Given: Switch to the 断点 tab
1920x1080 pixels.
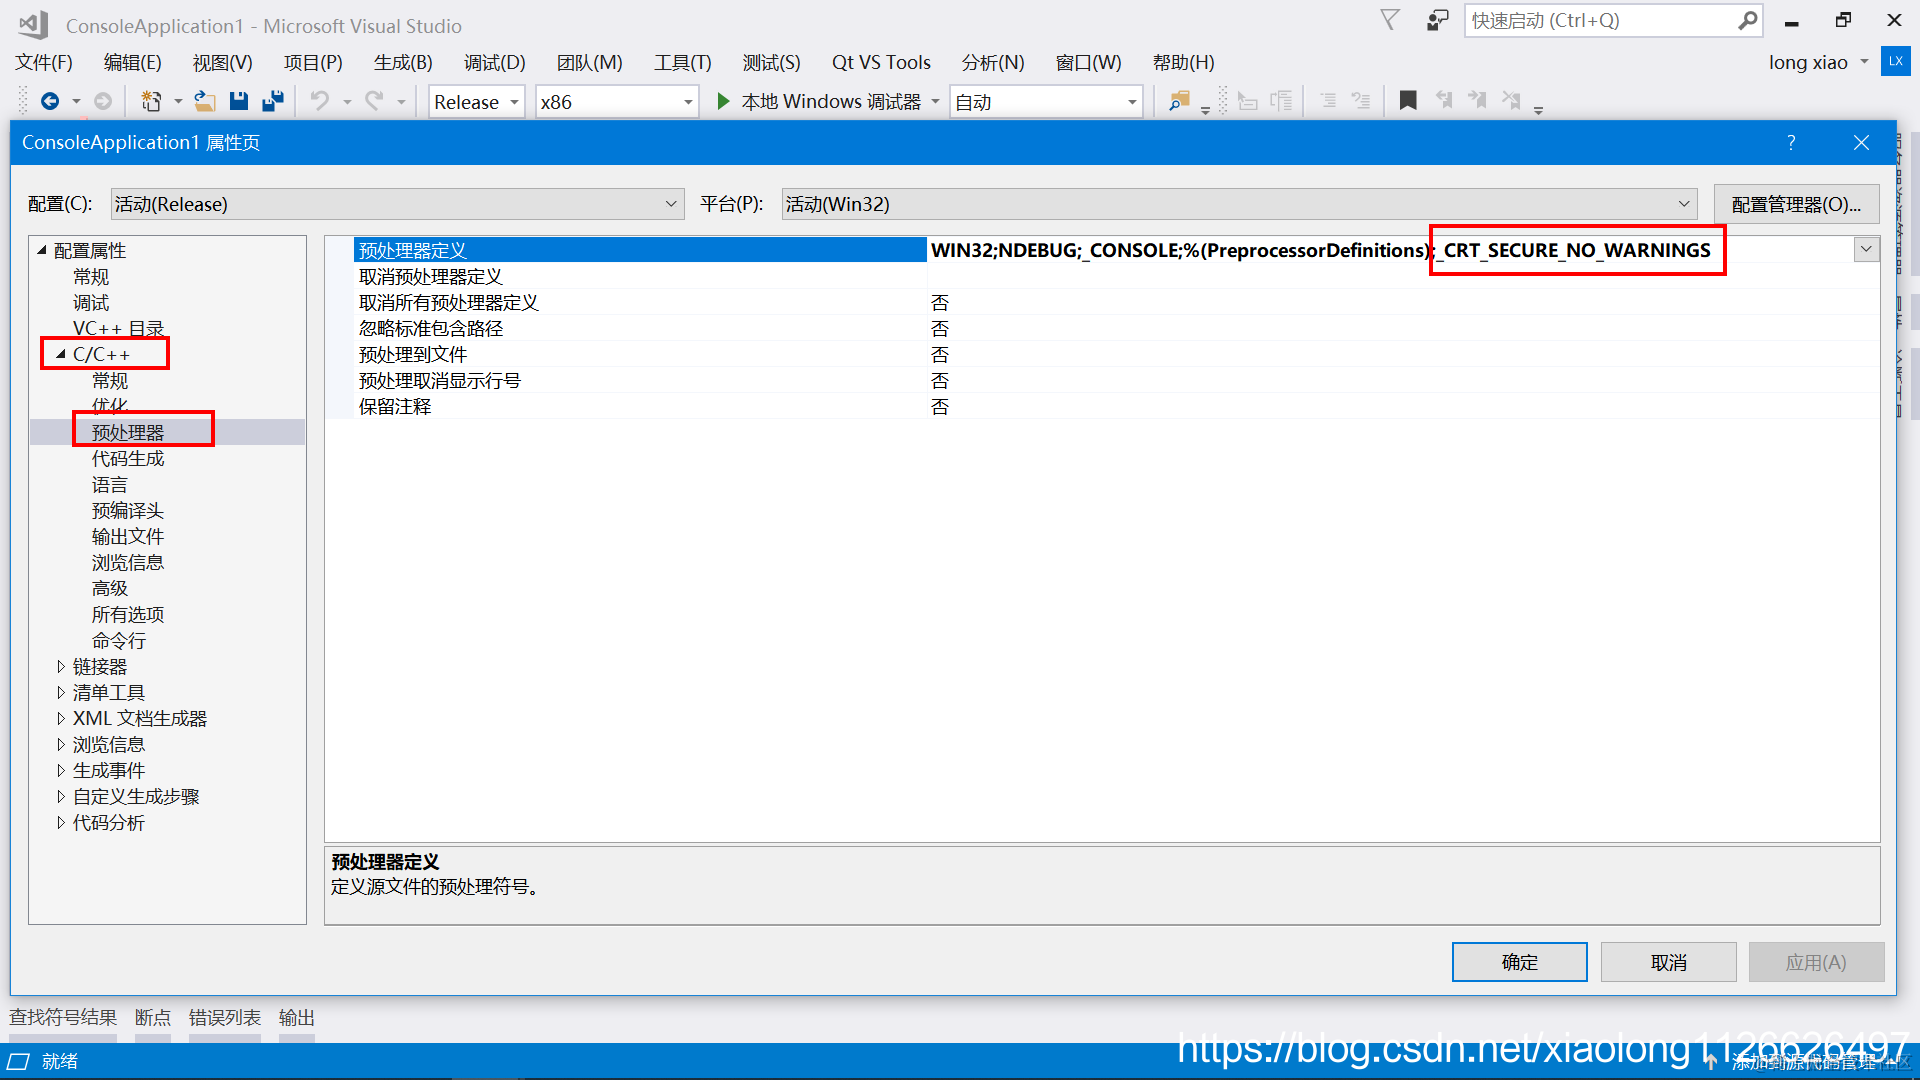Looking at the screenshot, I should point(153,1017).
